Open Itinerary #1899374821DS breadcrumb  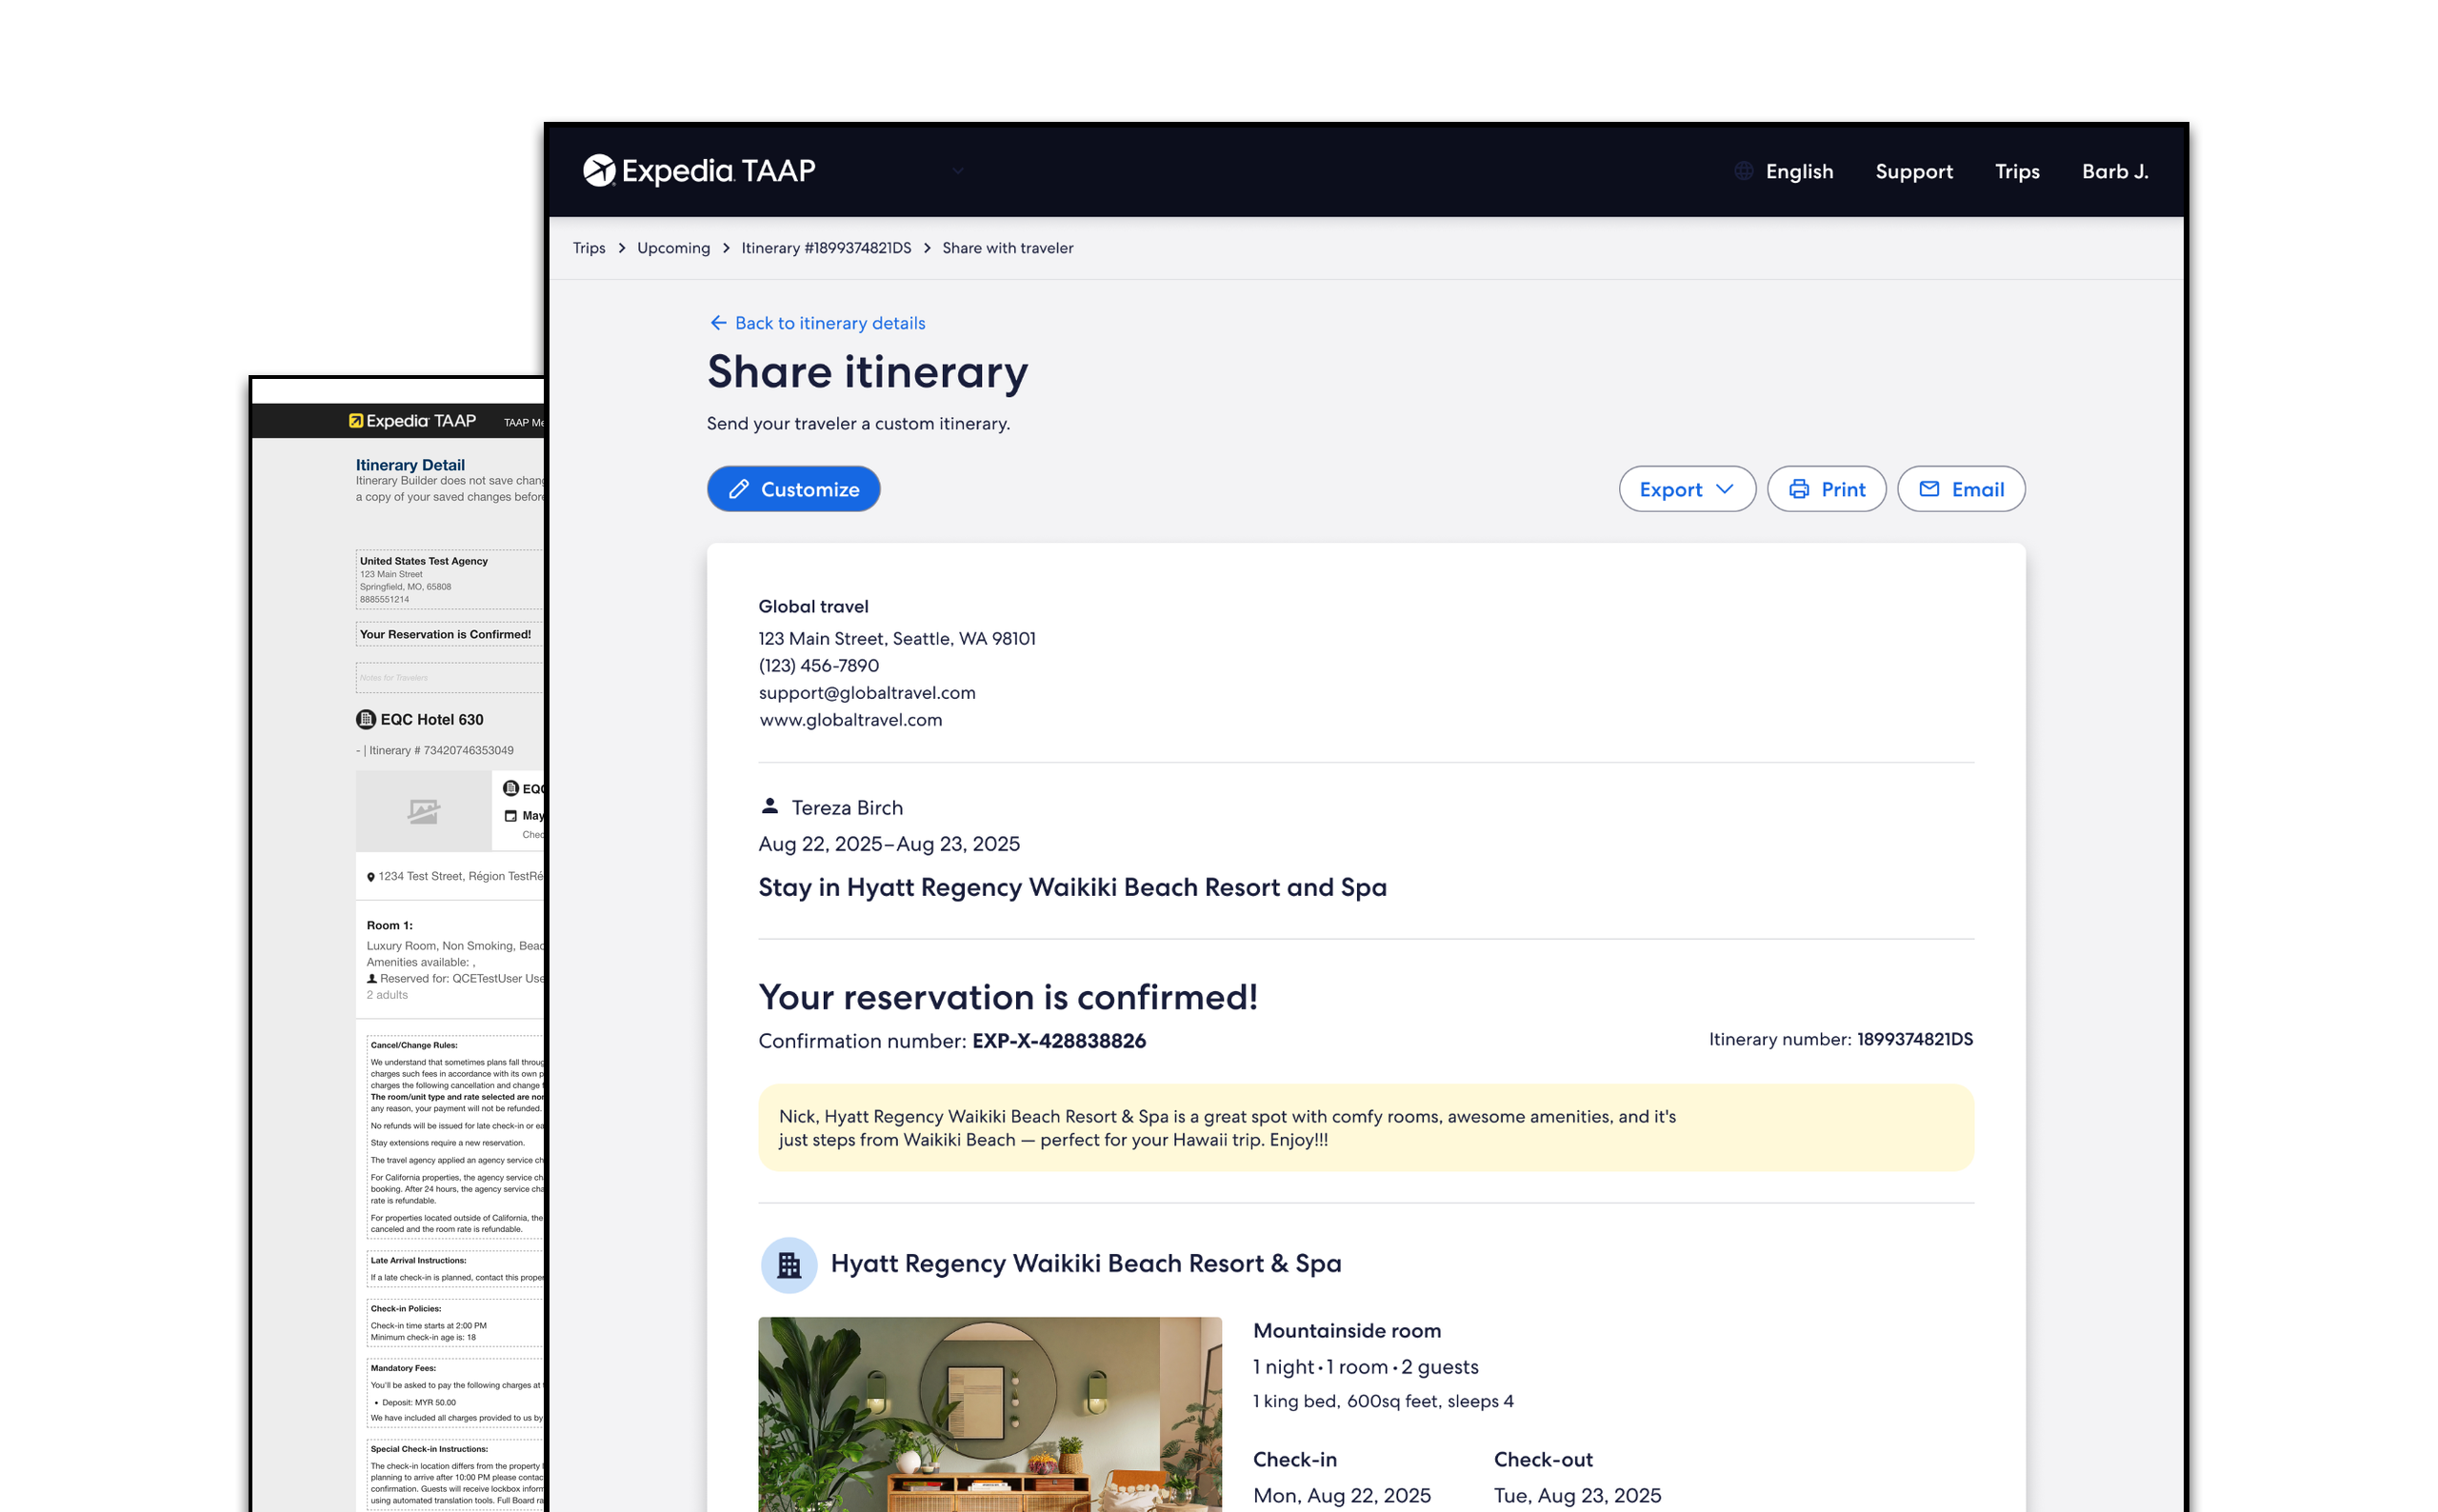click(x=826, y=248)
